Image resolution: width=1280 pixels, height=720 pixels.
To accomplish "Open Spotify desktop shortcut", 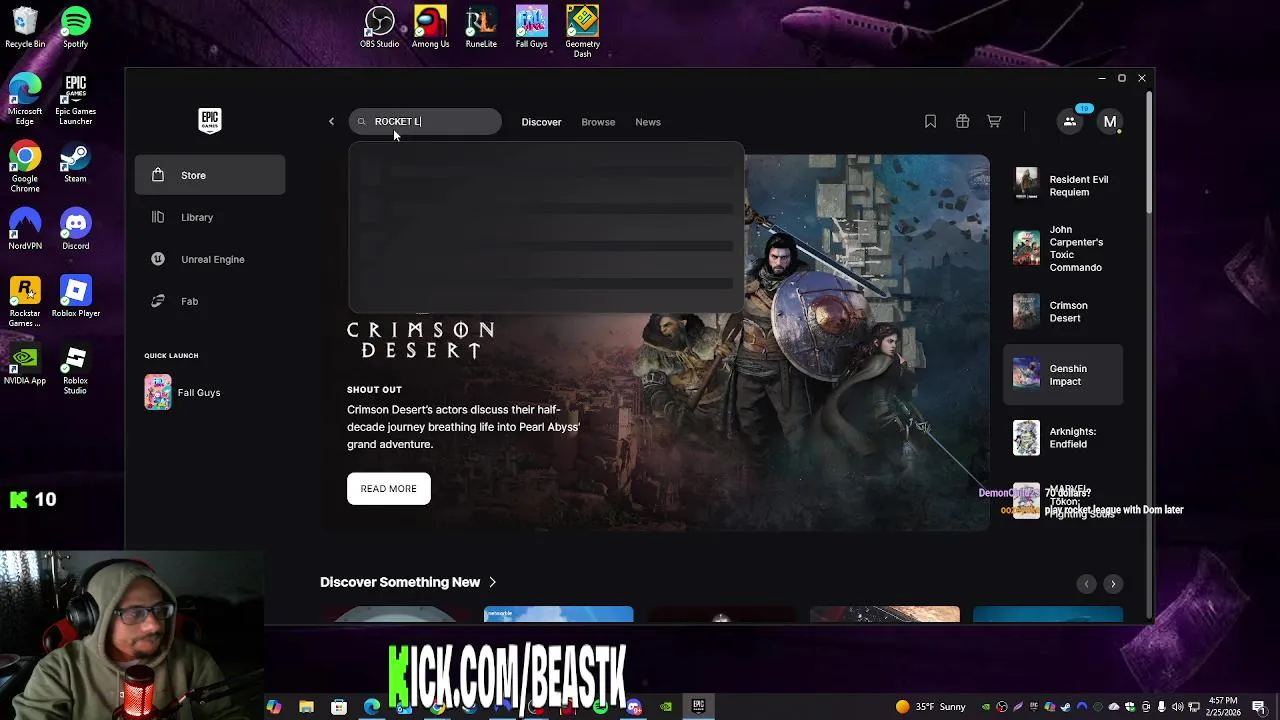I will click(75, 28).
